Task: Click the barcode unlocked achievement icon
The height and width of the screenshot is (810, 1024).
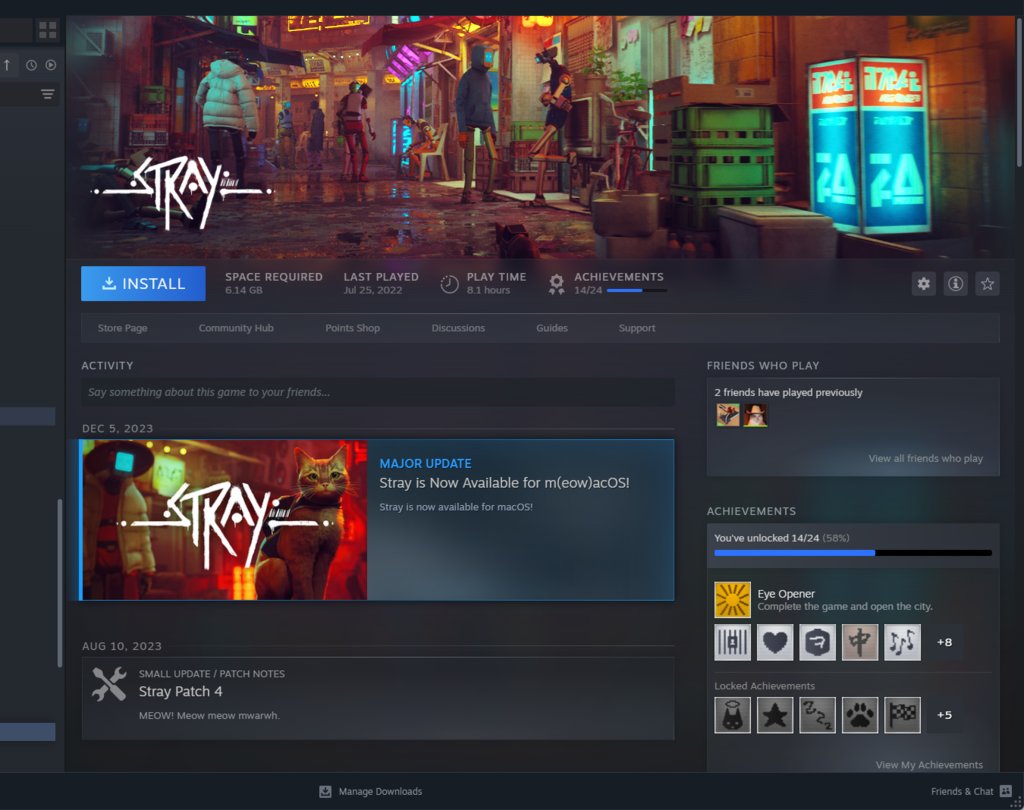Action: pyautogui.click(x=732, y=642)
